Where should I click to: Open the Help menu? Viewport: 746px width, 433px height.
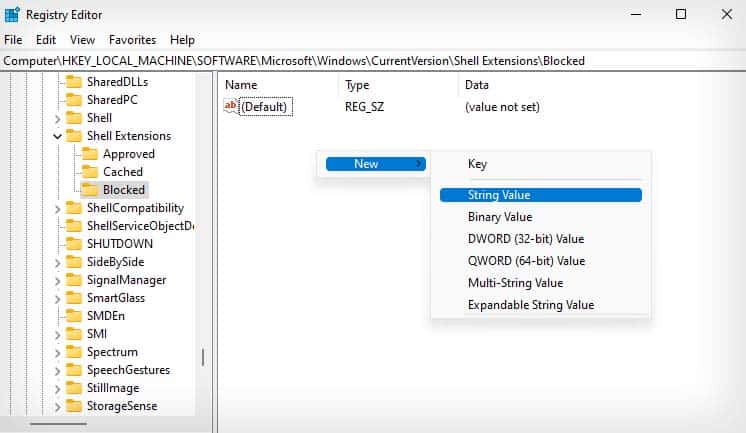[182, 40]
